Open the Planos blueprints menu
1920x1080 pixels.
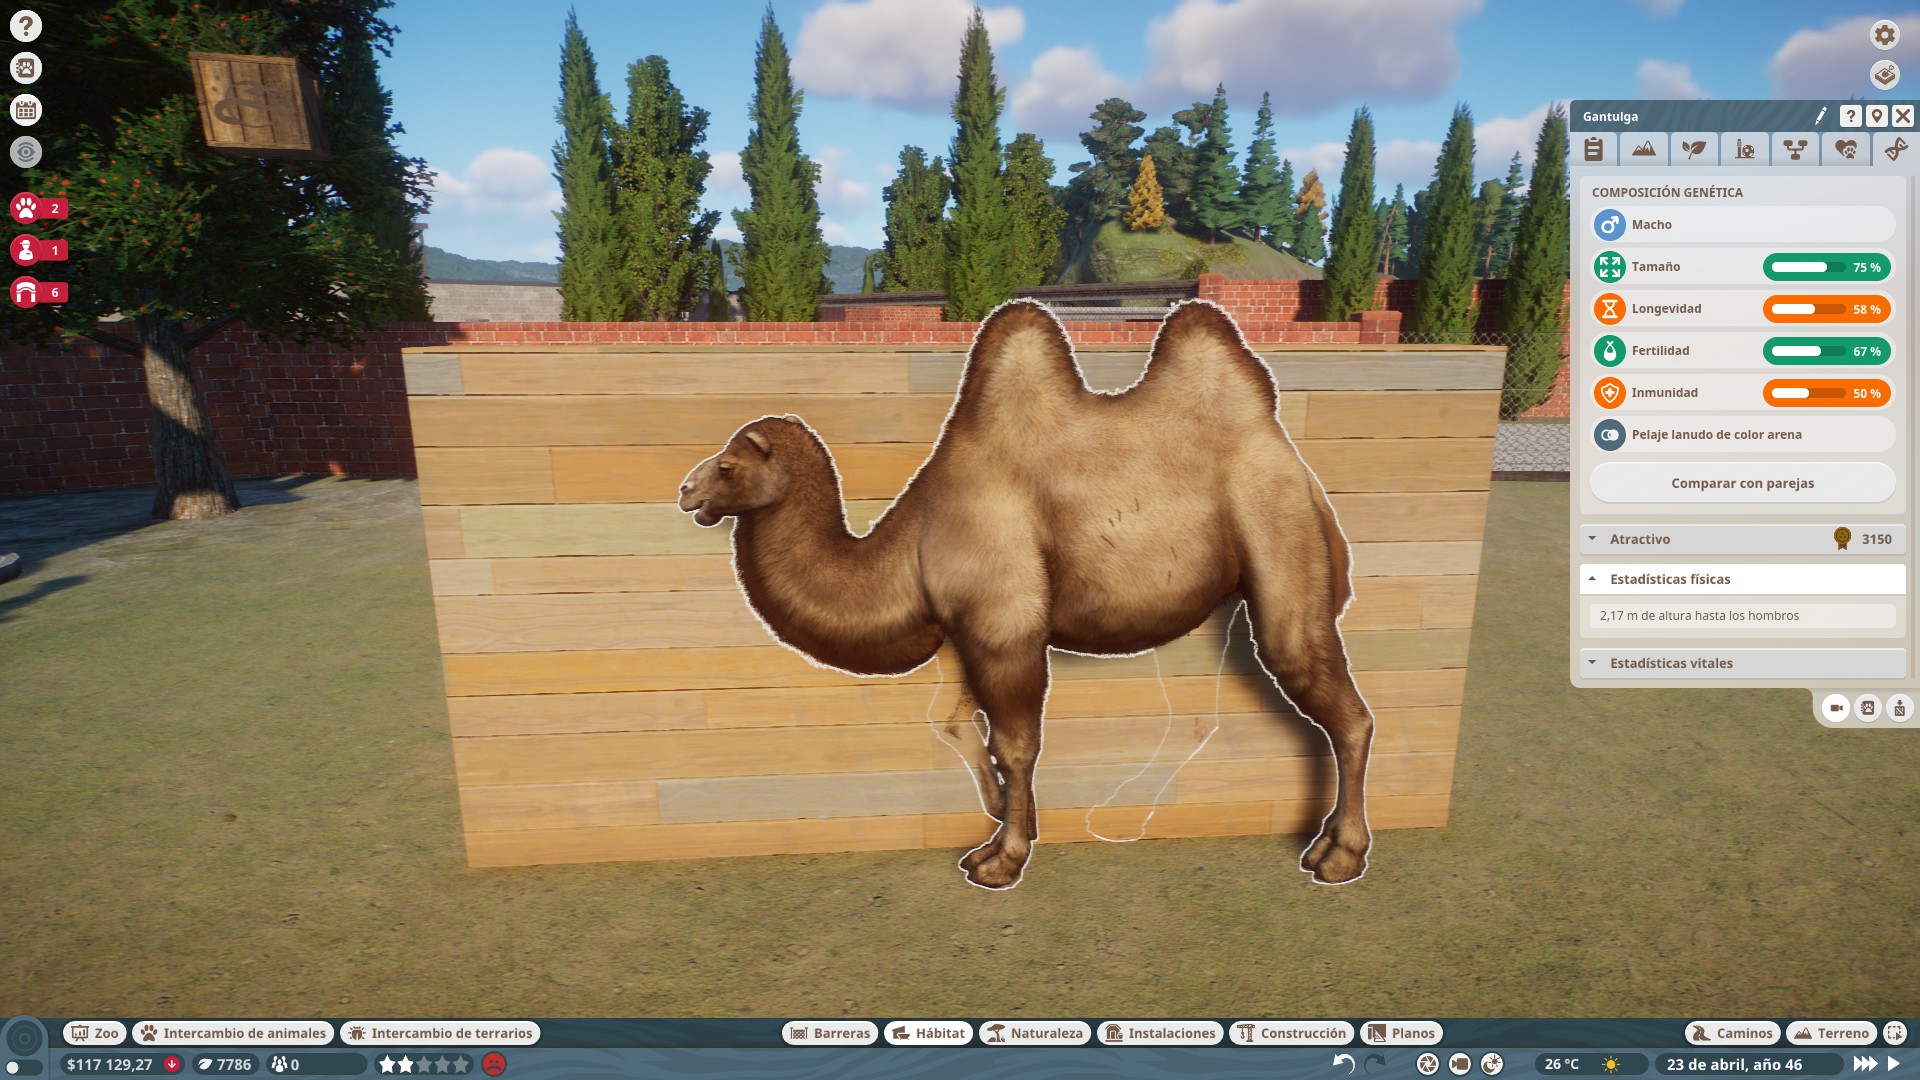pyautogui.click(x=1401, y=1033)
